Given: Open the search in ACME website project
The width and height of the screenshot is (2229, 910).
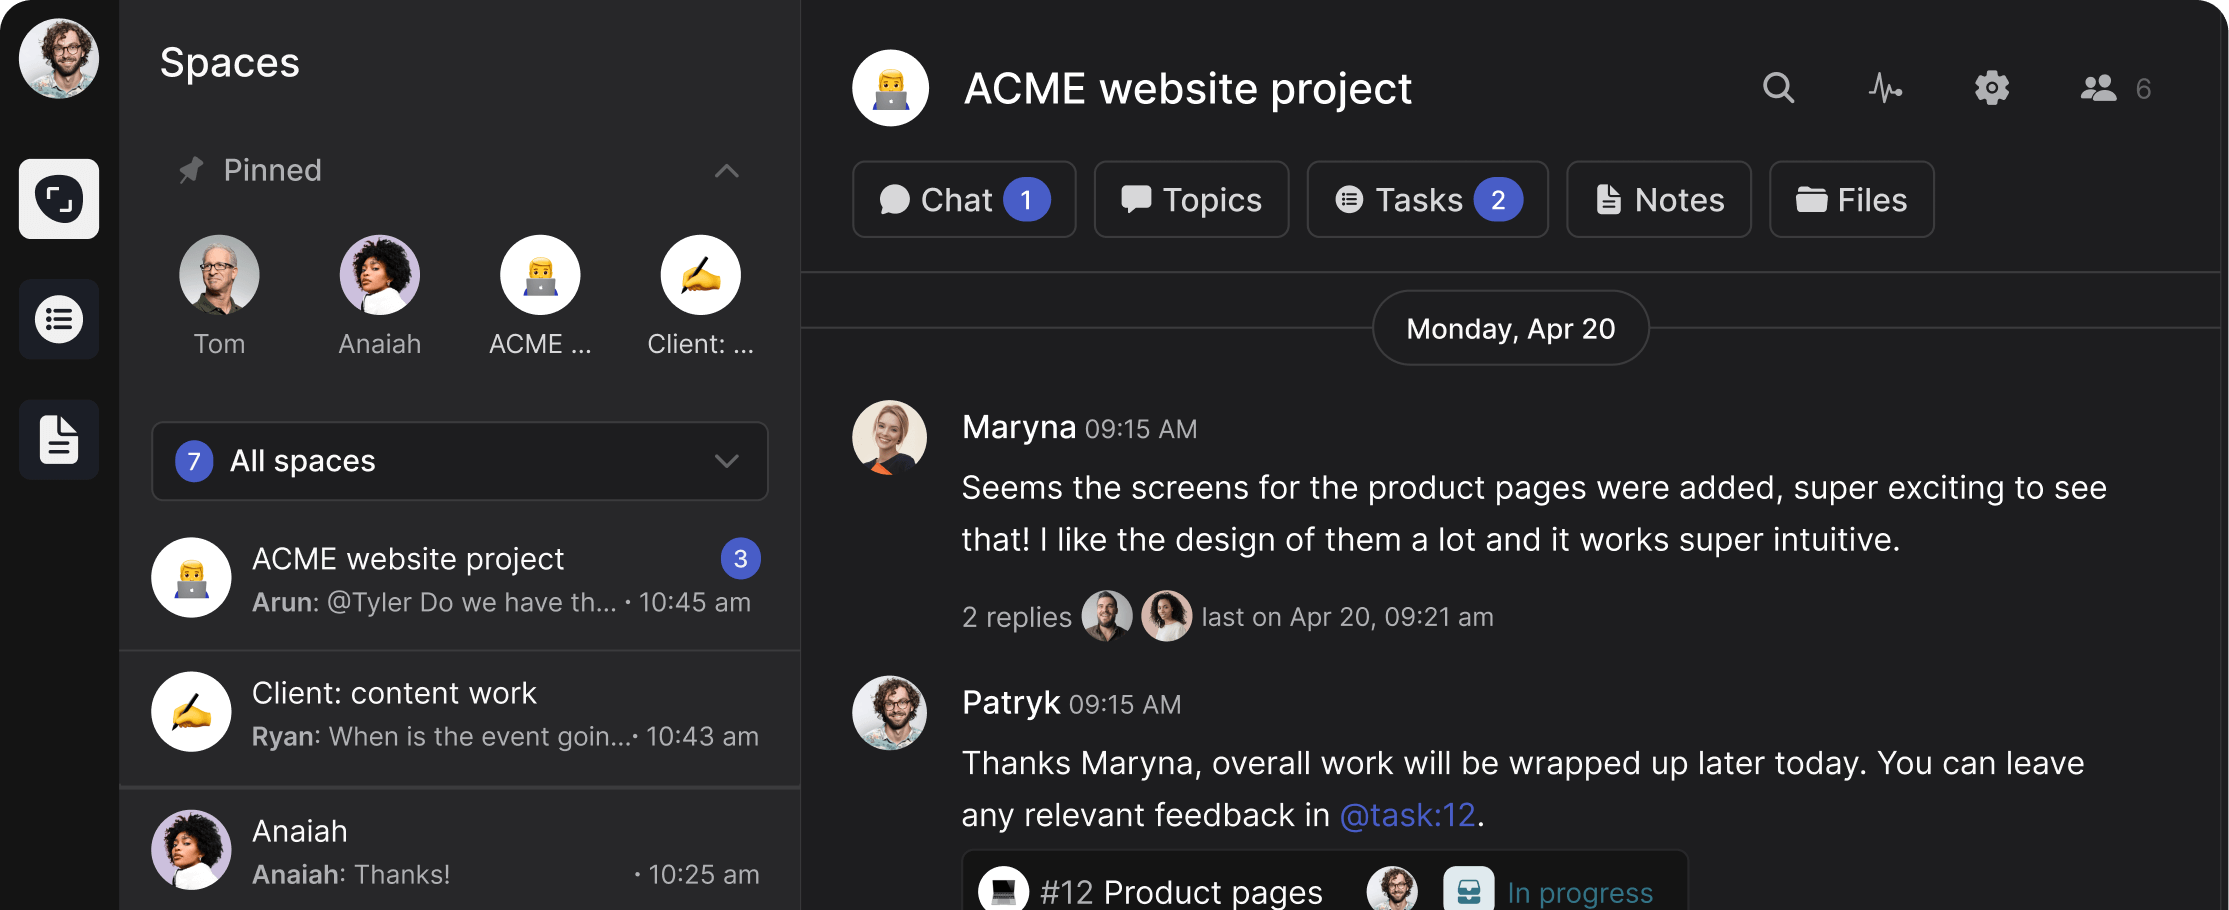Looking at the screenshot, I should (x=1779, y=88).
